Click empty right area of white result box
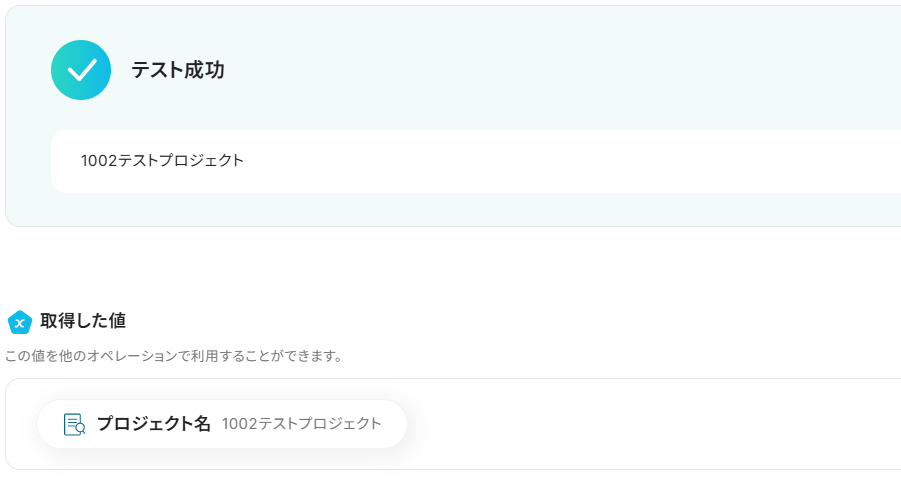Screen dimensions: 901x486 click(x=600, y=161)
